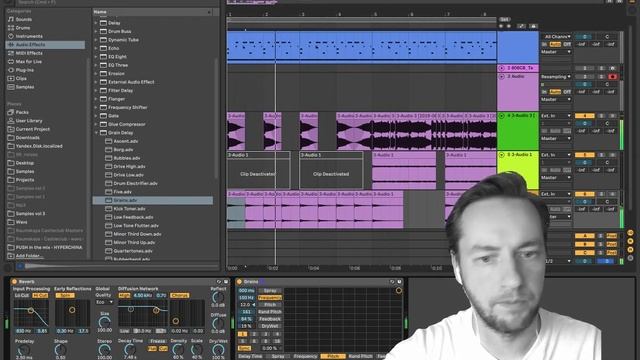Fold the green 4 3-Audio track
Viewport: 640px width, 360px height.
[x=502, y=116]
